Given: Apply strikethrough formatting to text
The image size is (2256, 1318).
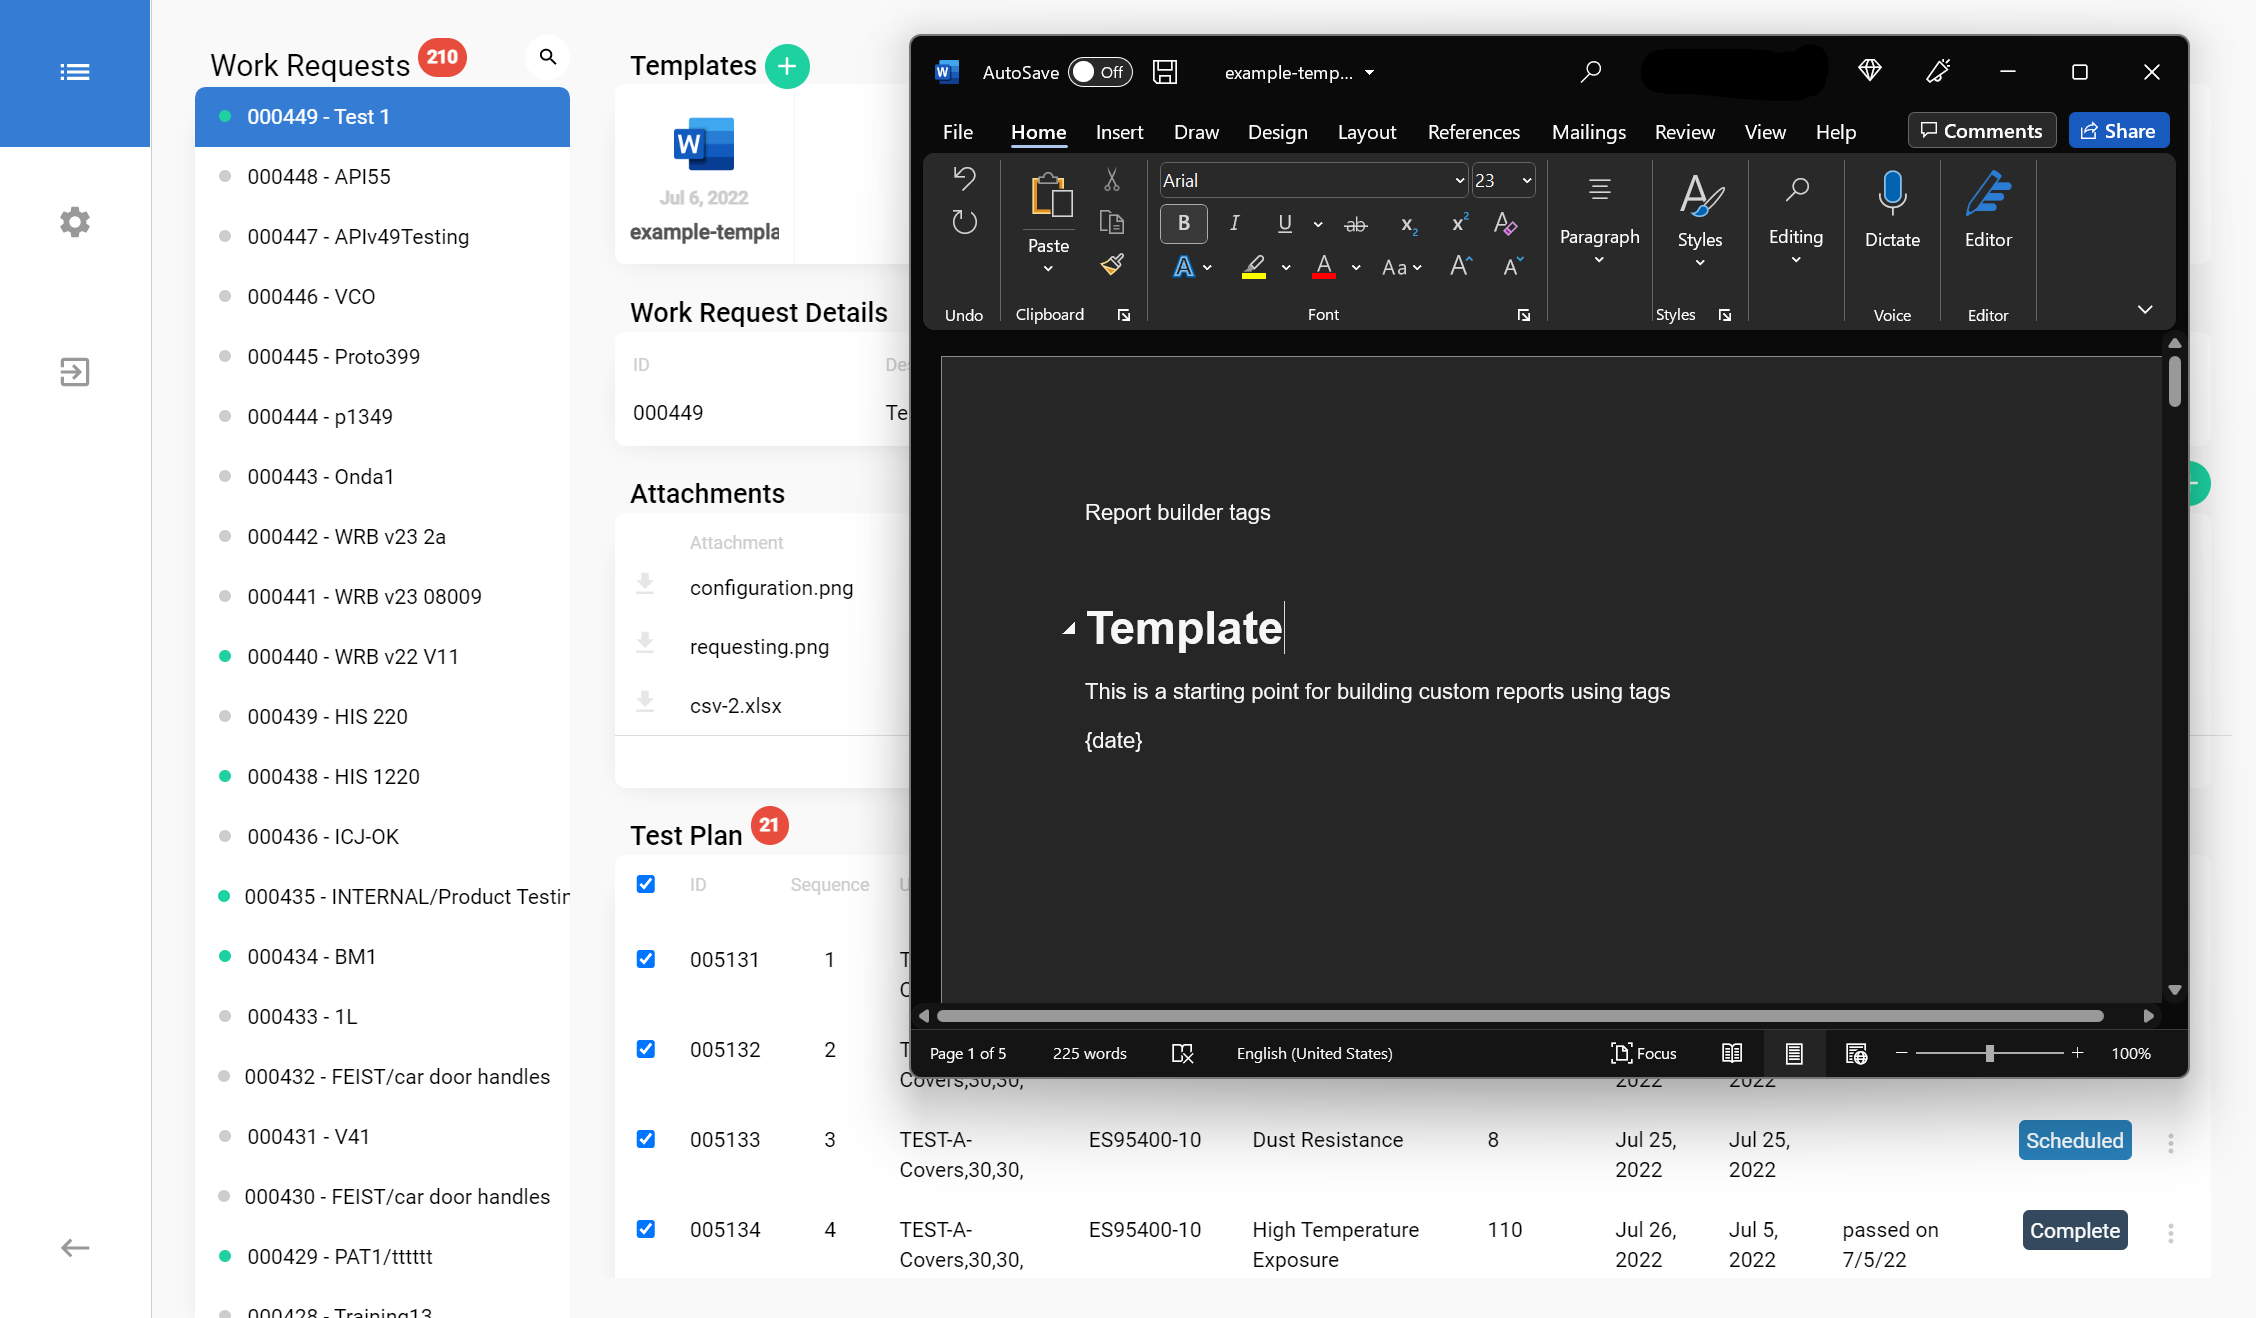Looking at the screenshot, I should (1355, 225).
